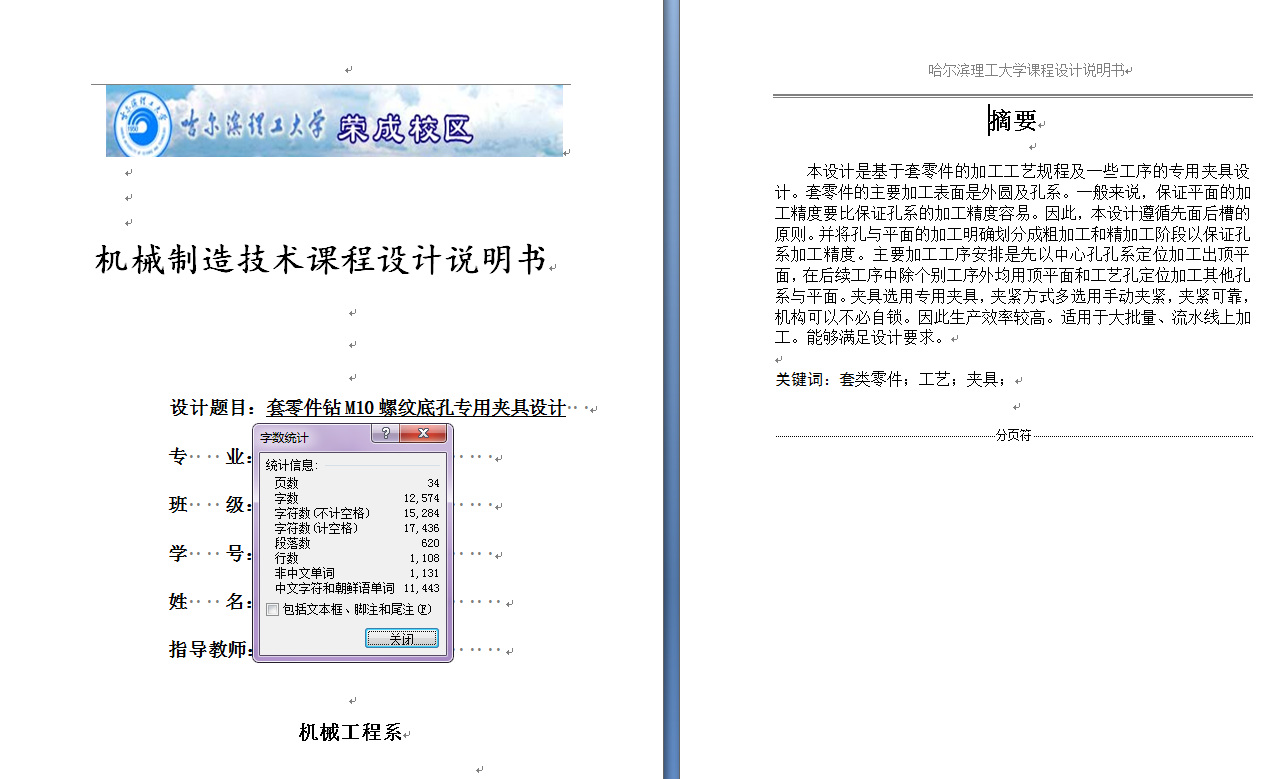The width and height of the screenshot is (1267, 779).
Task: Click the page header 哈尔滨理工大学课程设计说明书
Action: point(1026,70)
